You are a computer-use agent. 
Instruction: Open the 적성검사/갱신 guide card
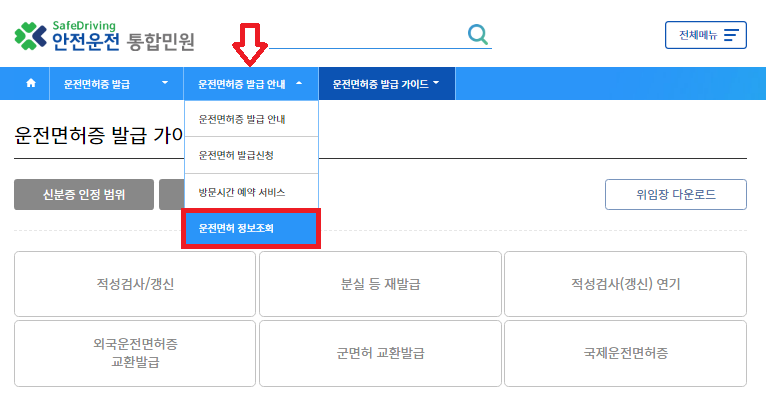[134, 284]
